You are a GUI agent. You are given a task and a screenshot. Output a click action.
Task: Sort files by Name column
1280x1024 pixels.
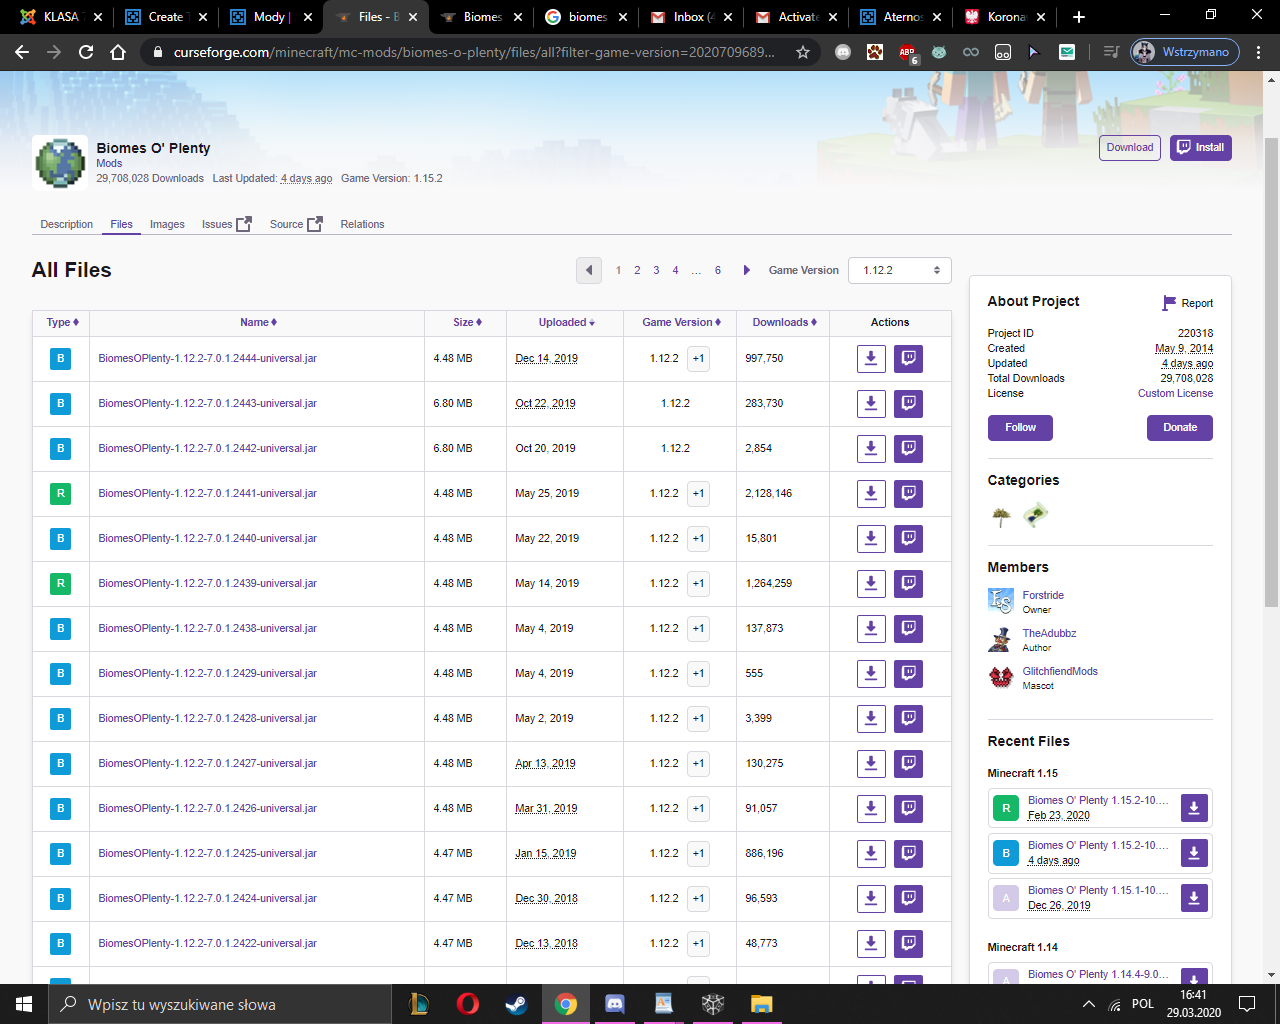pyautogui.click(x=258, y=322)
